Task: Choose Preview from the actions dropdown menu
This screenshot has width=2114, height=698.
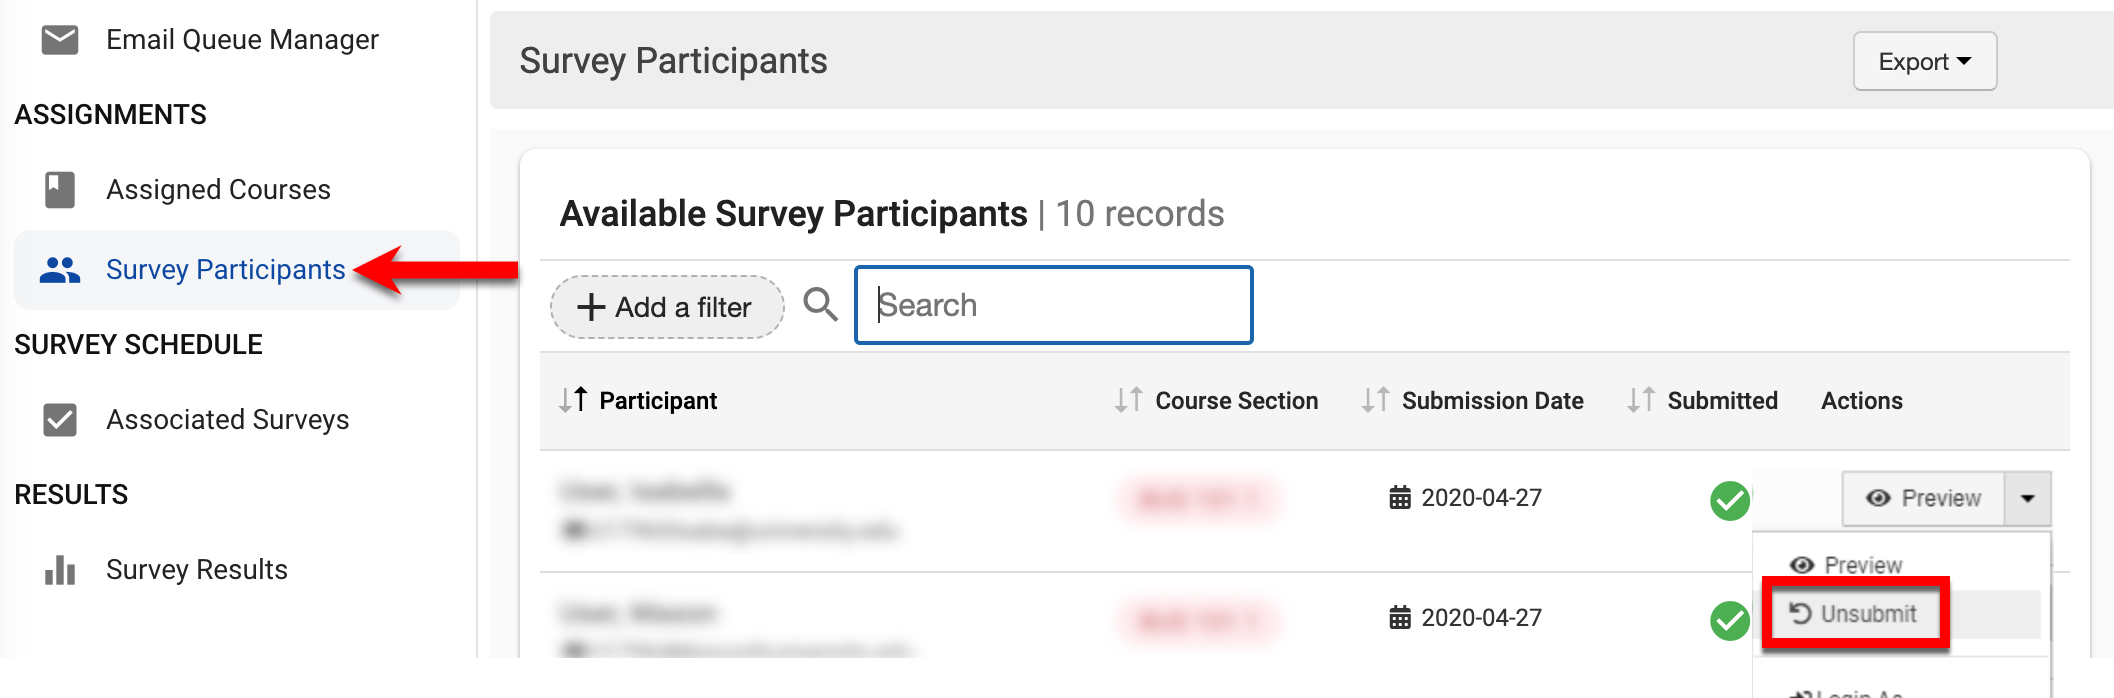Action: (x=1846, y=565)
